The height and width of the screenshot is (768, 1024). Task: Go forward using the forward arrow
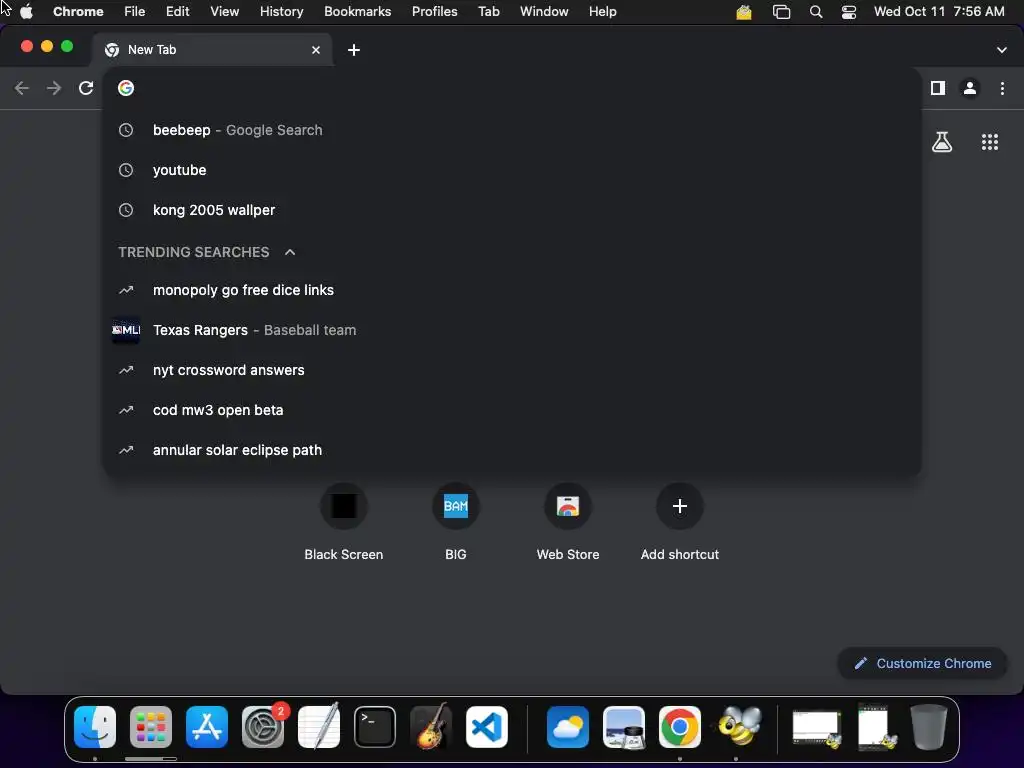[x=54, y=88]
